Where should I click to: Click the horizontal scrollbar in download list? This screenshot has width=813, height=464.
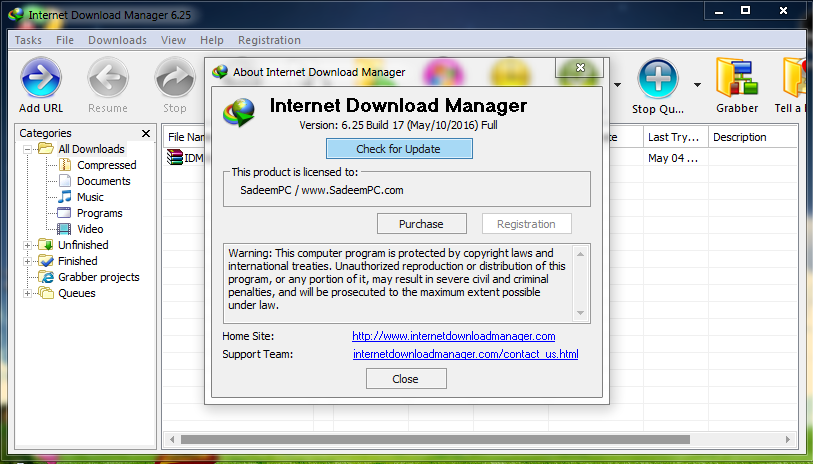click(x=435, y=440)
